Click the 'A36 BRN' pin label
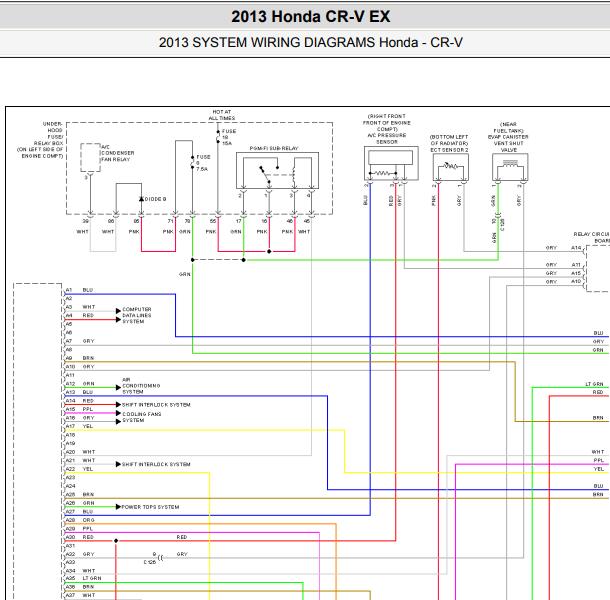Screen dimensions: 610x600 (x=79, y=586)
